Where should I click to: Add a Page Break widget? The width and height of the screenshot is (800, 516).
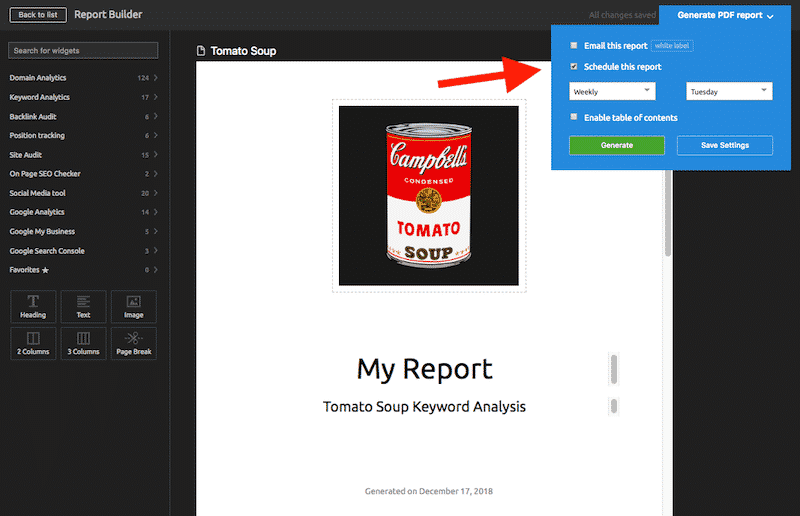pos(133,343)
